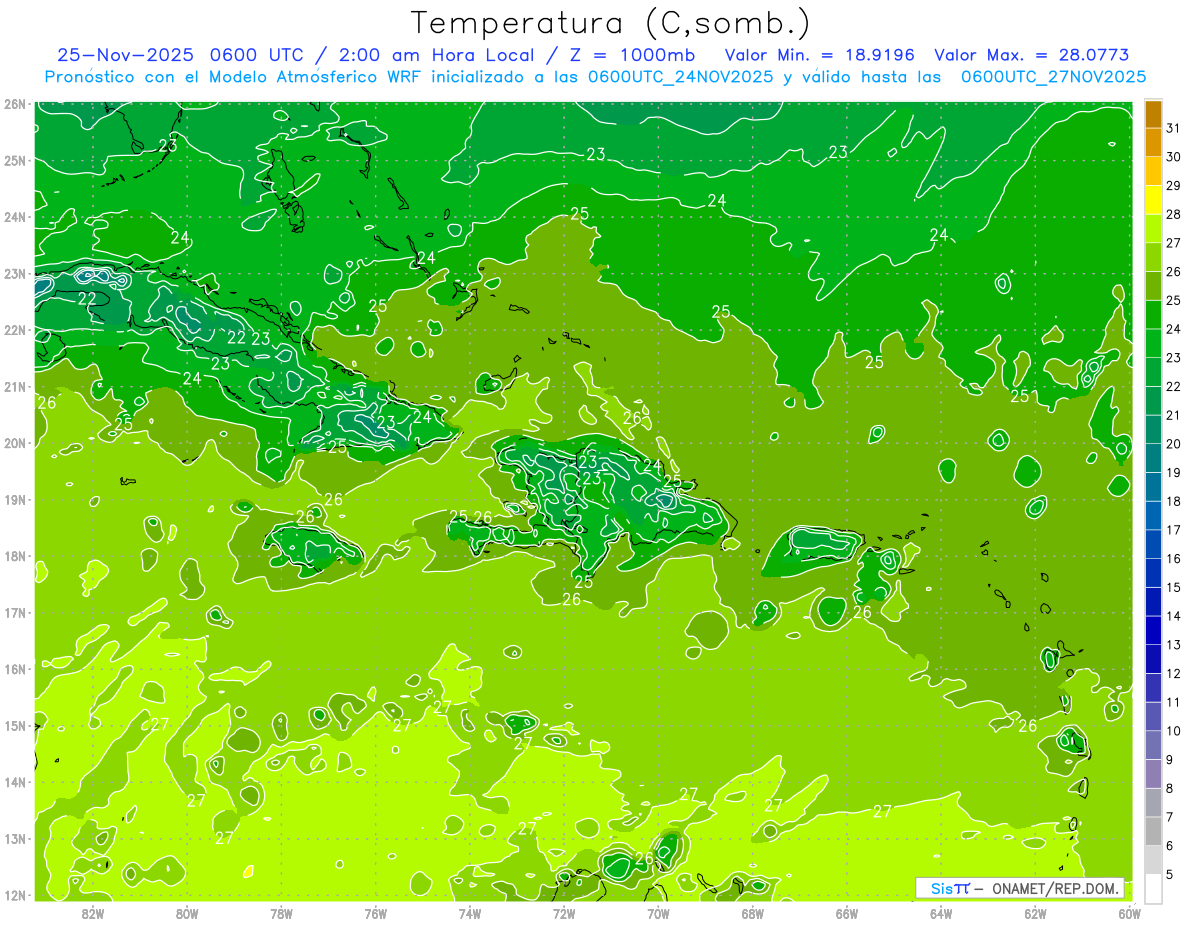The width and height of the screenshot is (1200, 927).
Task: Click the colorbar value 10
Action: (1175, 731)
